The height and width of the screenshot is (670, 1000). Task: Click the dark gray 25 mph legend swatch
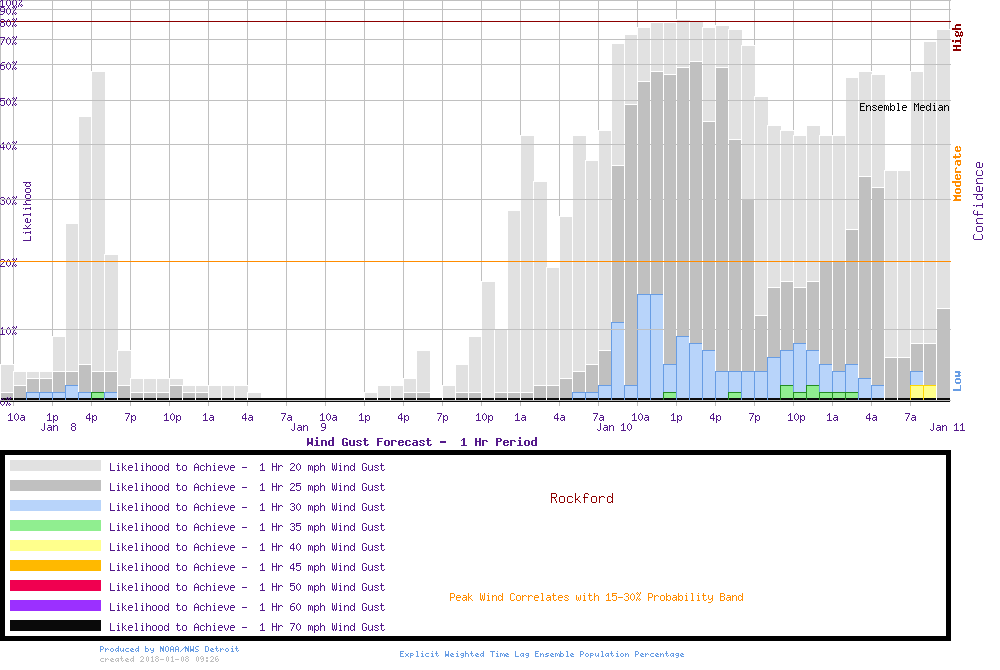pos(55,486)
